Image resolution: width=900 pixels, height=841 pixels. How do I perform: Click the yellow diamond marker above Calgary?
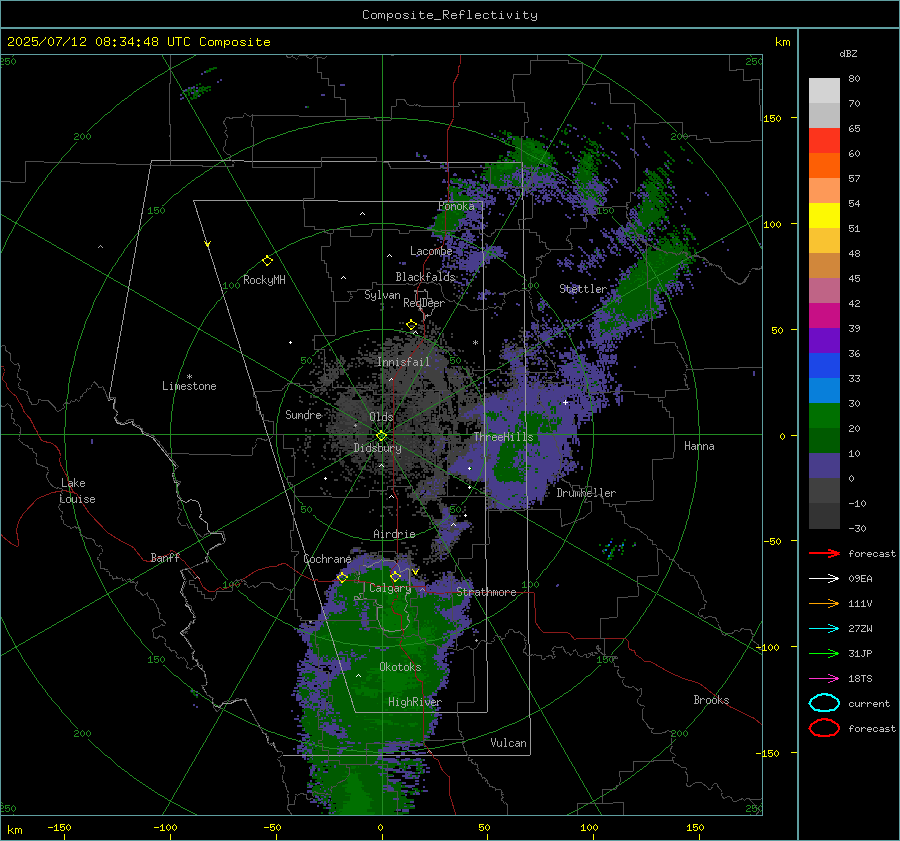(395, 576)
